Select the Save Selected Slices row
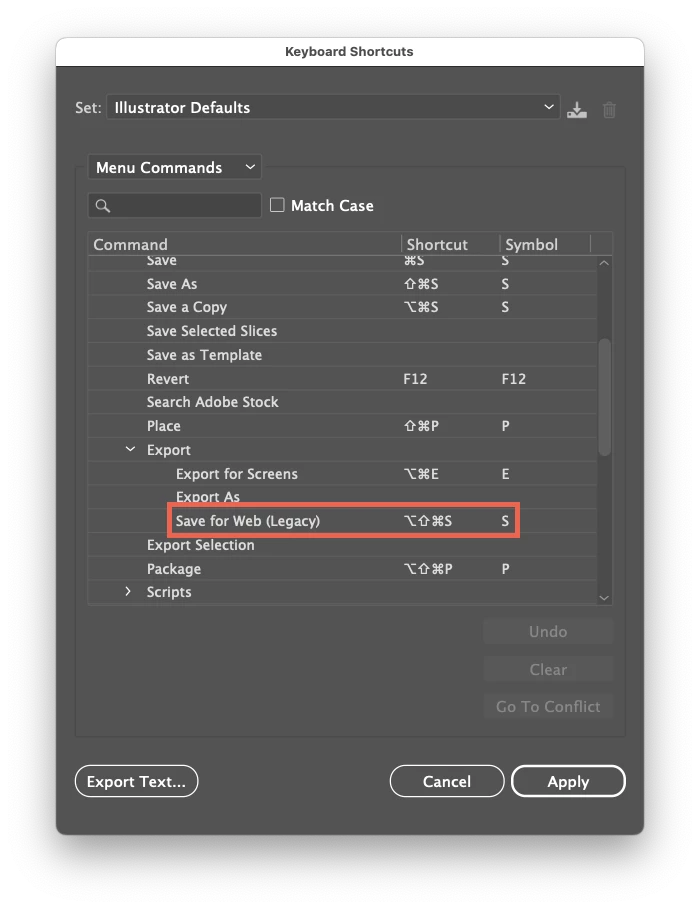700x909 pixels. [342, 330]
